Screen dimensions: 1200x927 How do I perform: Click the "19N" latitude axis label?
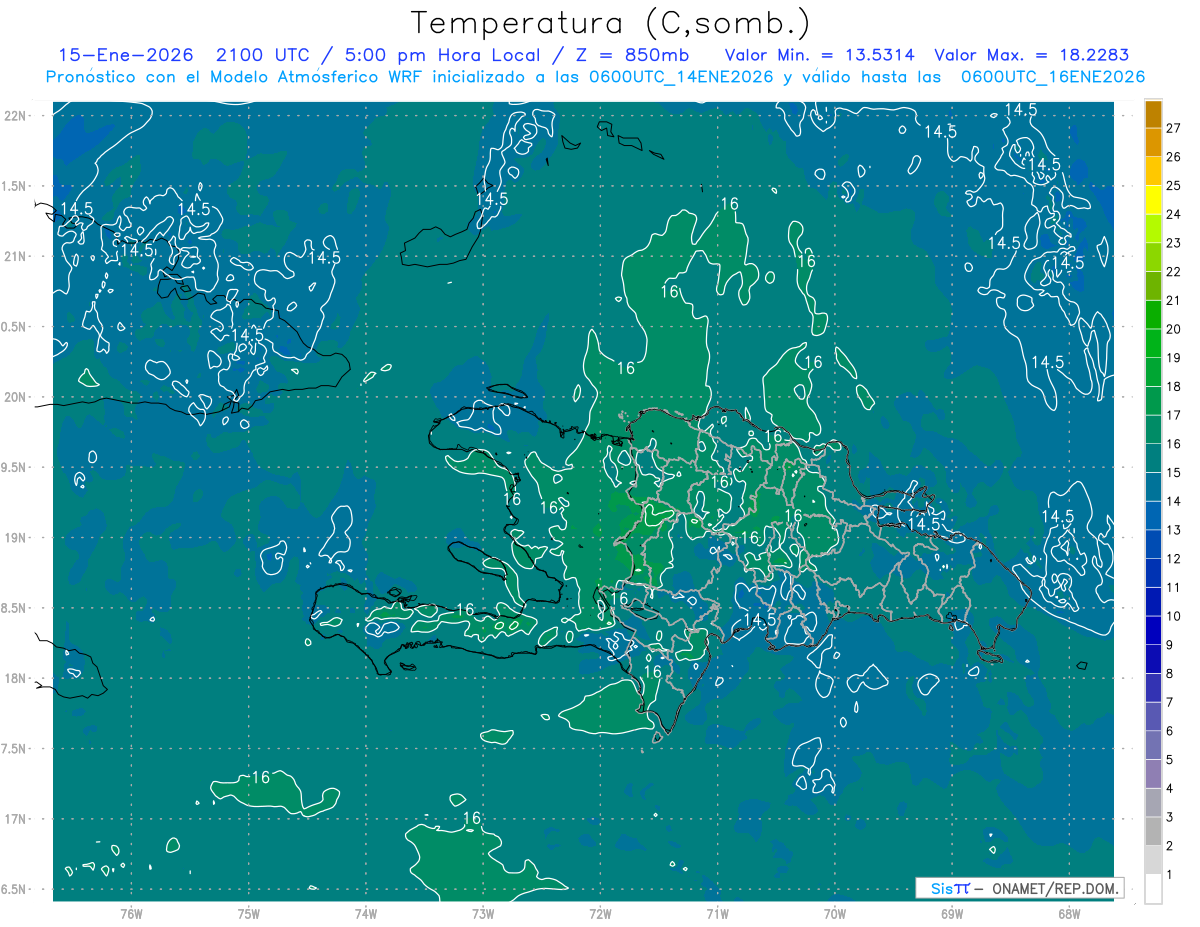[x=15, y=538]
